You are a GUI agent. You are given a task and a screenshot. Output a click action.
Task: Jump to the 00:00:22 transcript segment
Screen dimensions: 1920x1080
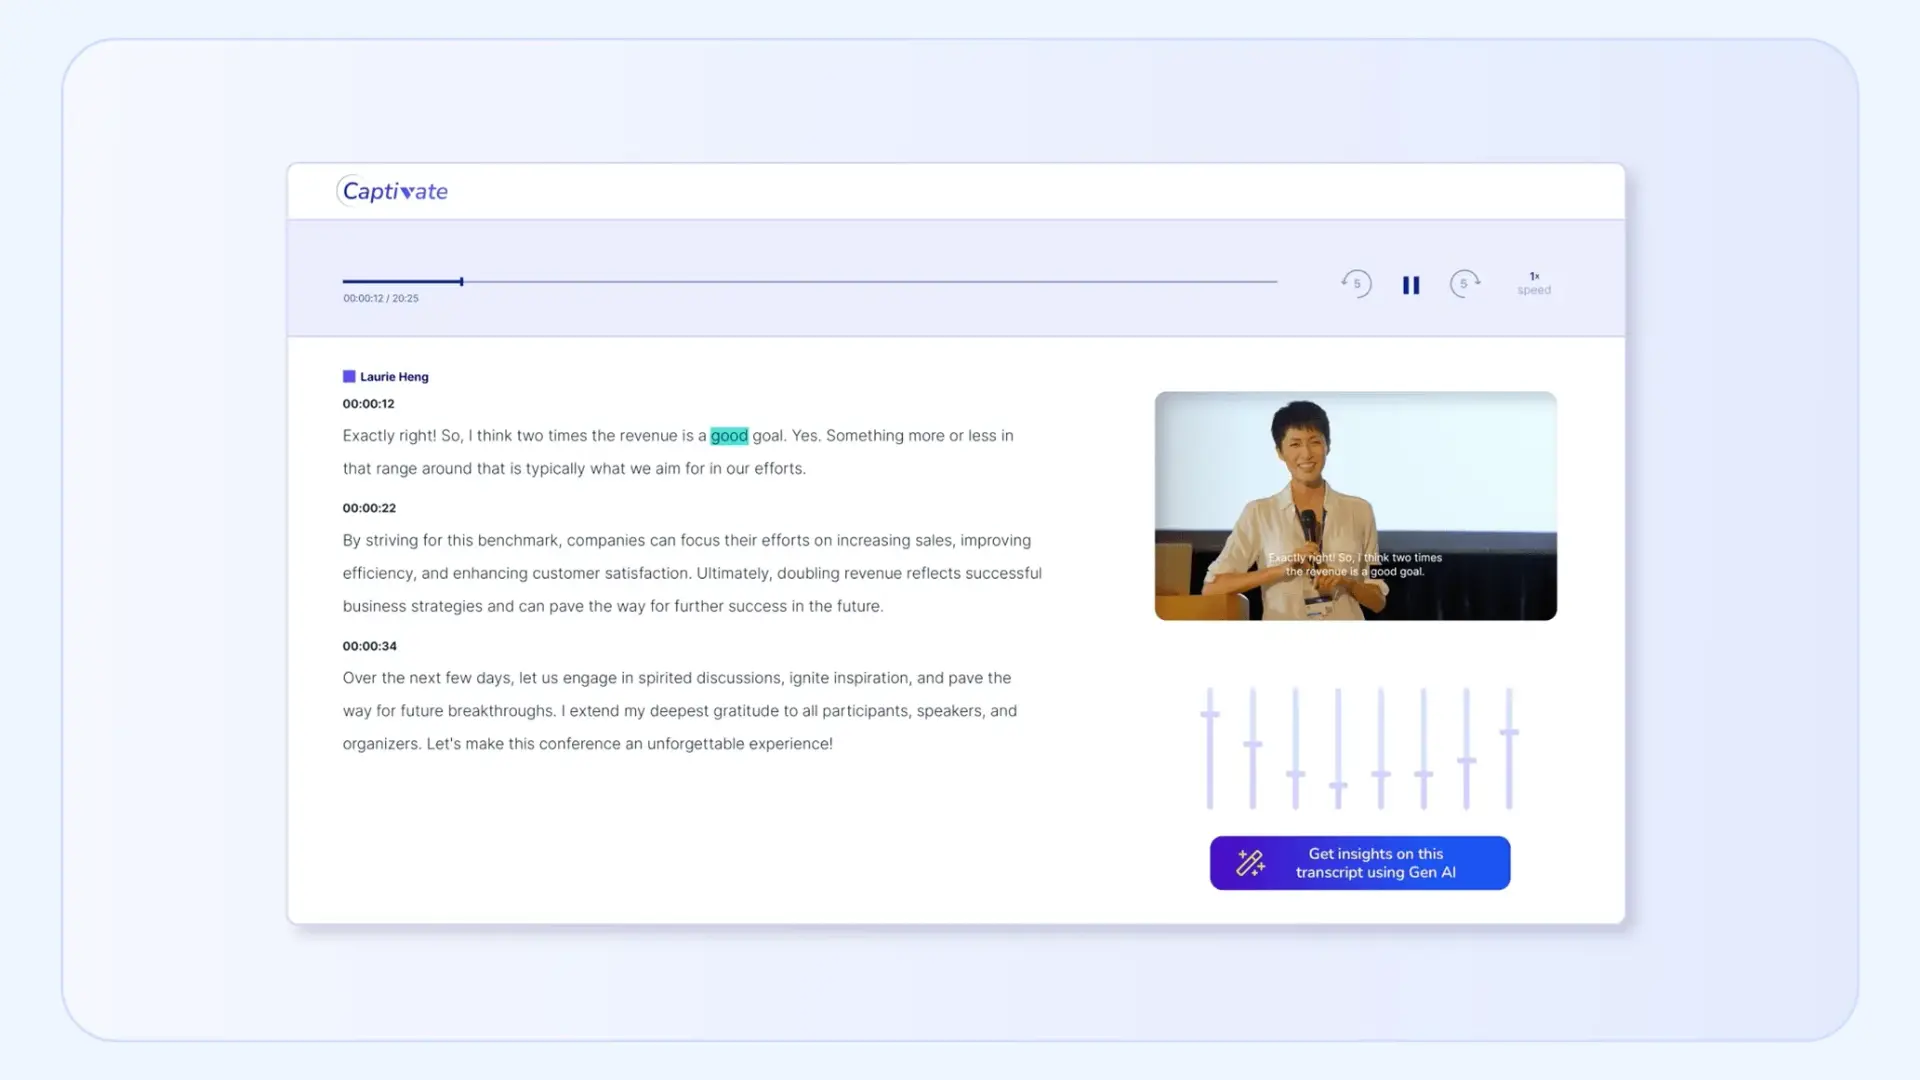(369, 507)
